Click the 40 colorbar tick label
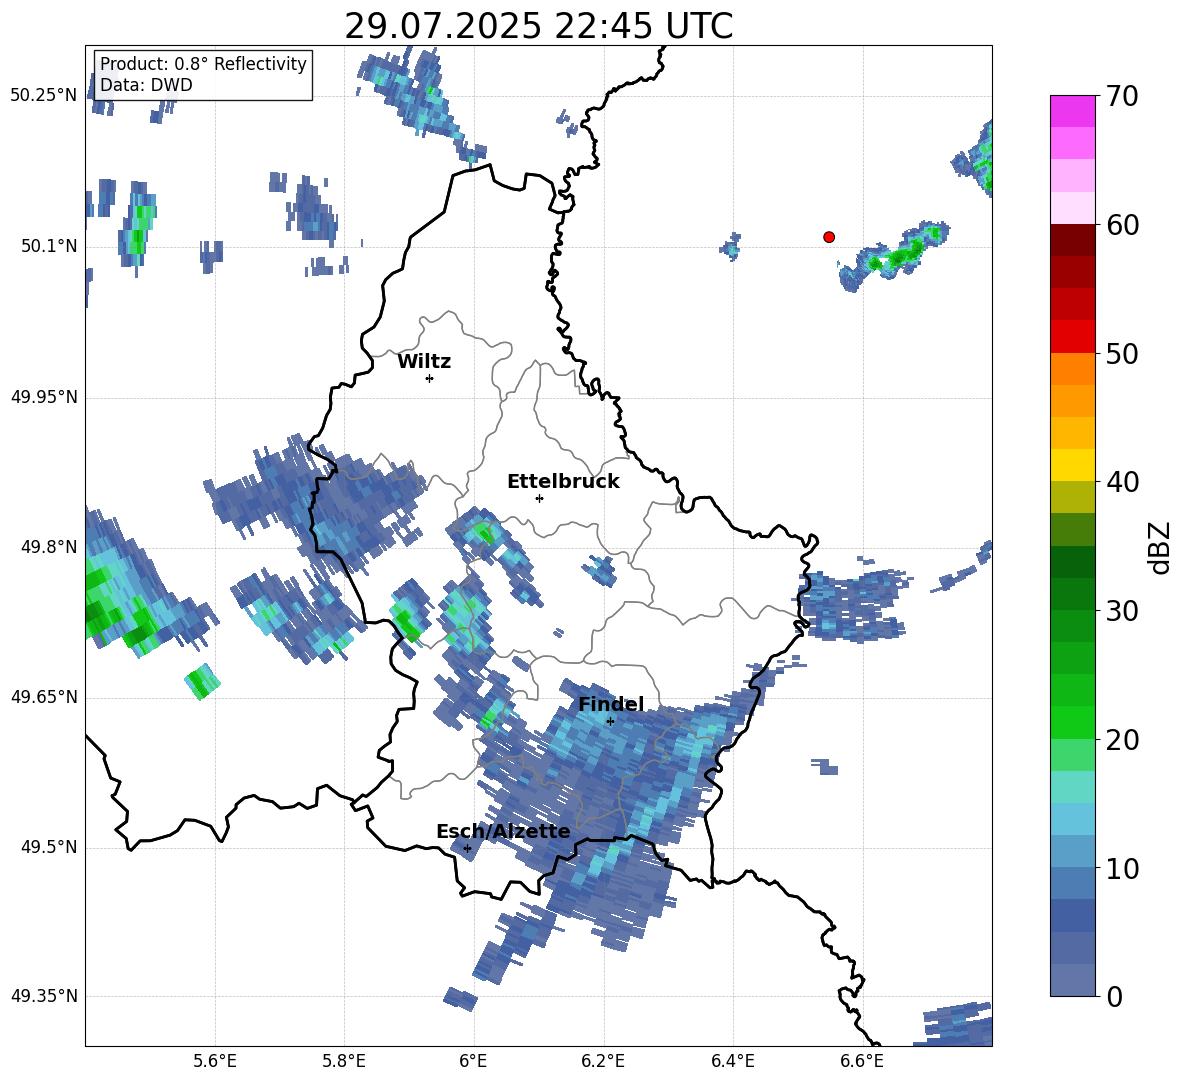Screen dimensions: 1184x1081 (1122, 482)
